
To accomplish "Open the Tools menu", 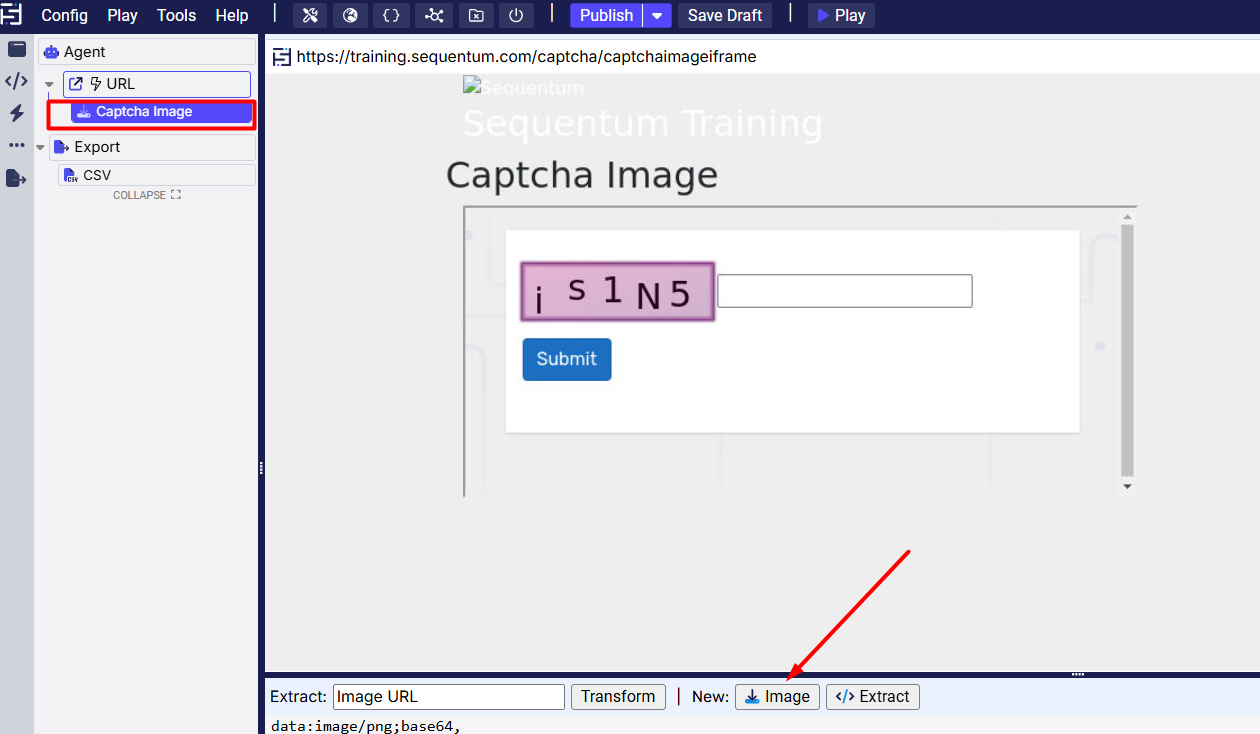I will (x=176, y=15).
